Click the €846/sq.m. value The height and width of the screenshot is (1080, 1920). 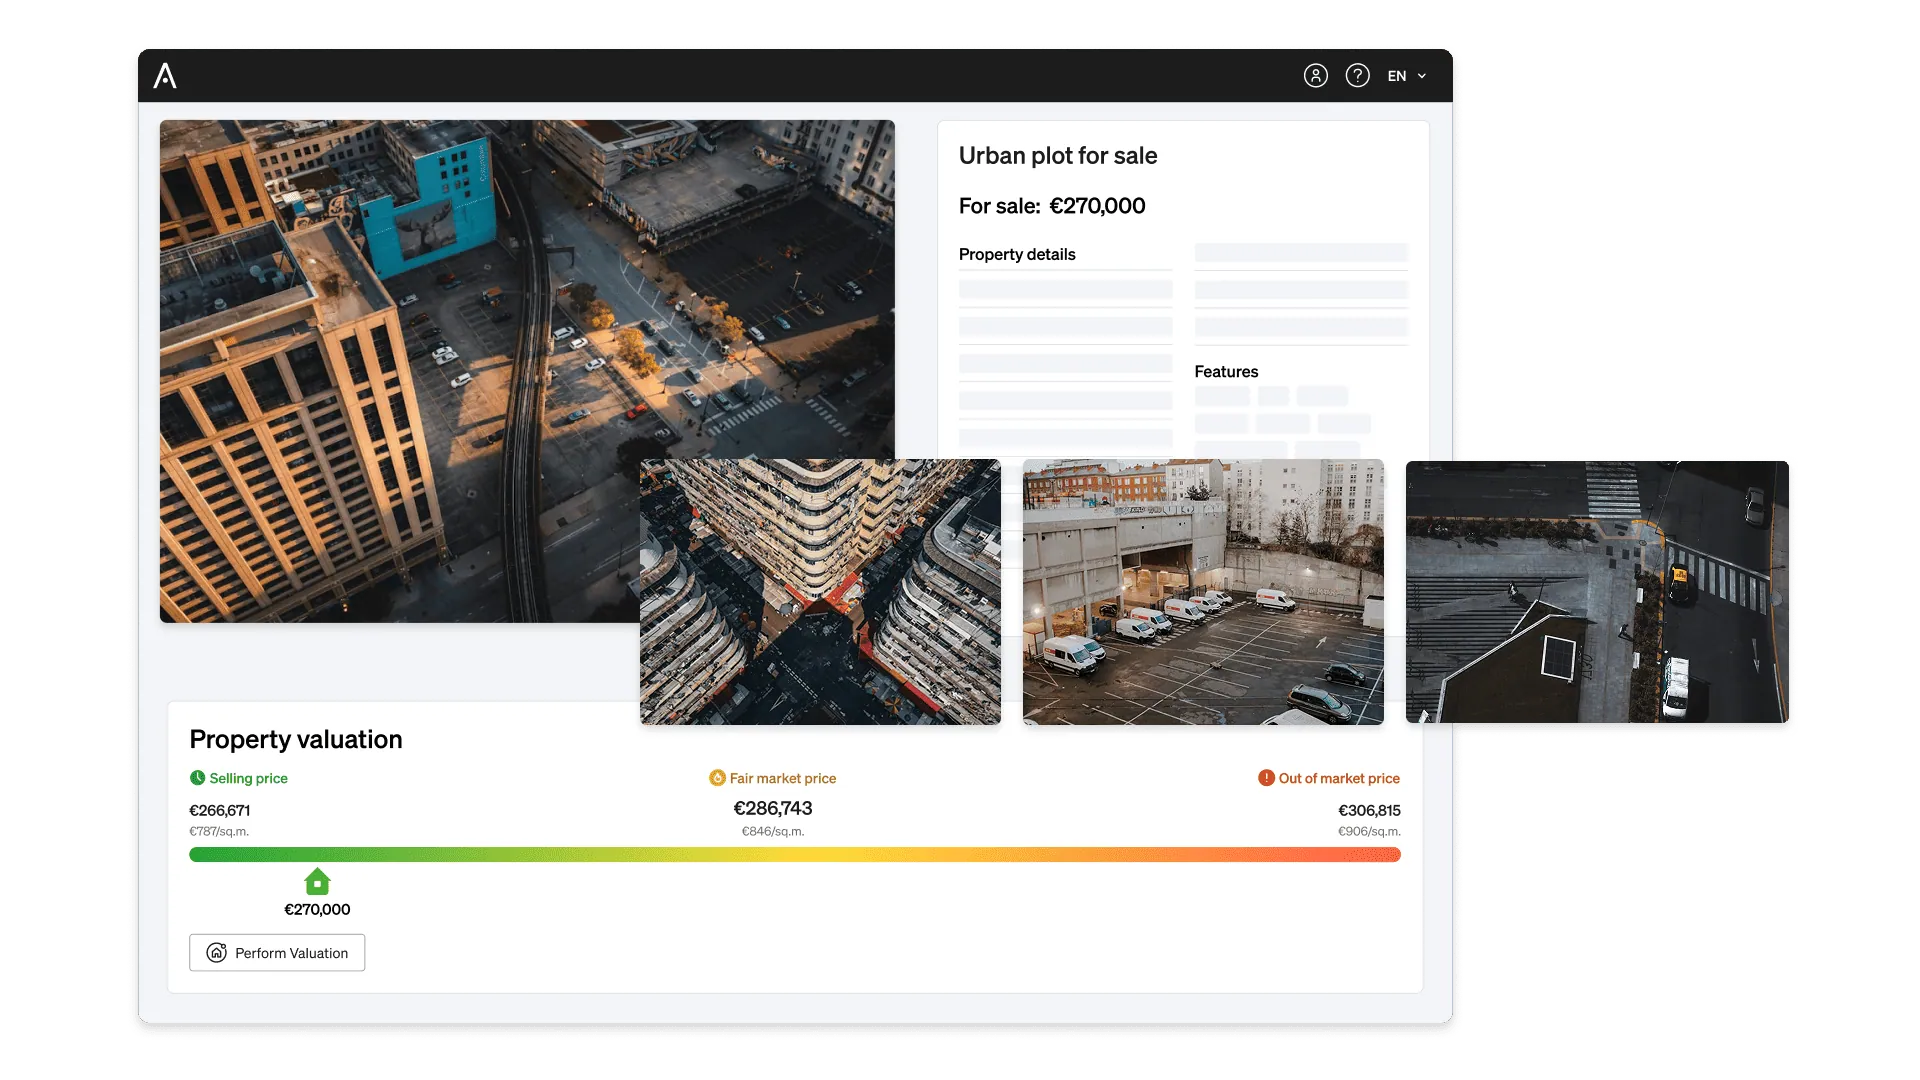pos(773,832)
